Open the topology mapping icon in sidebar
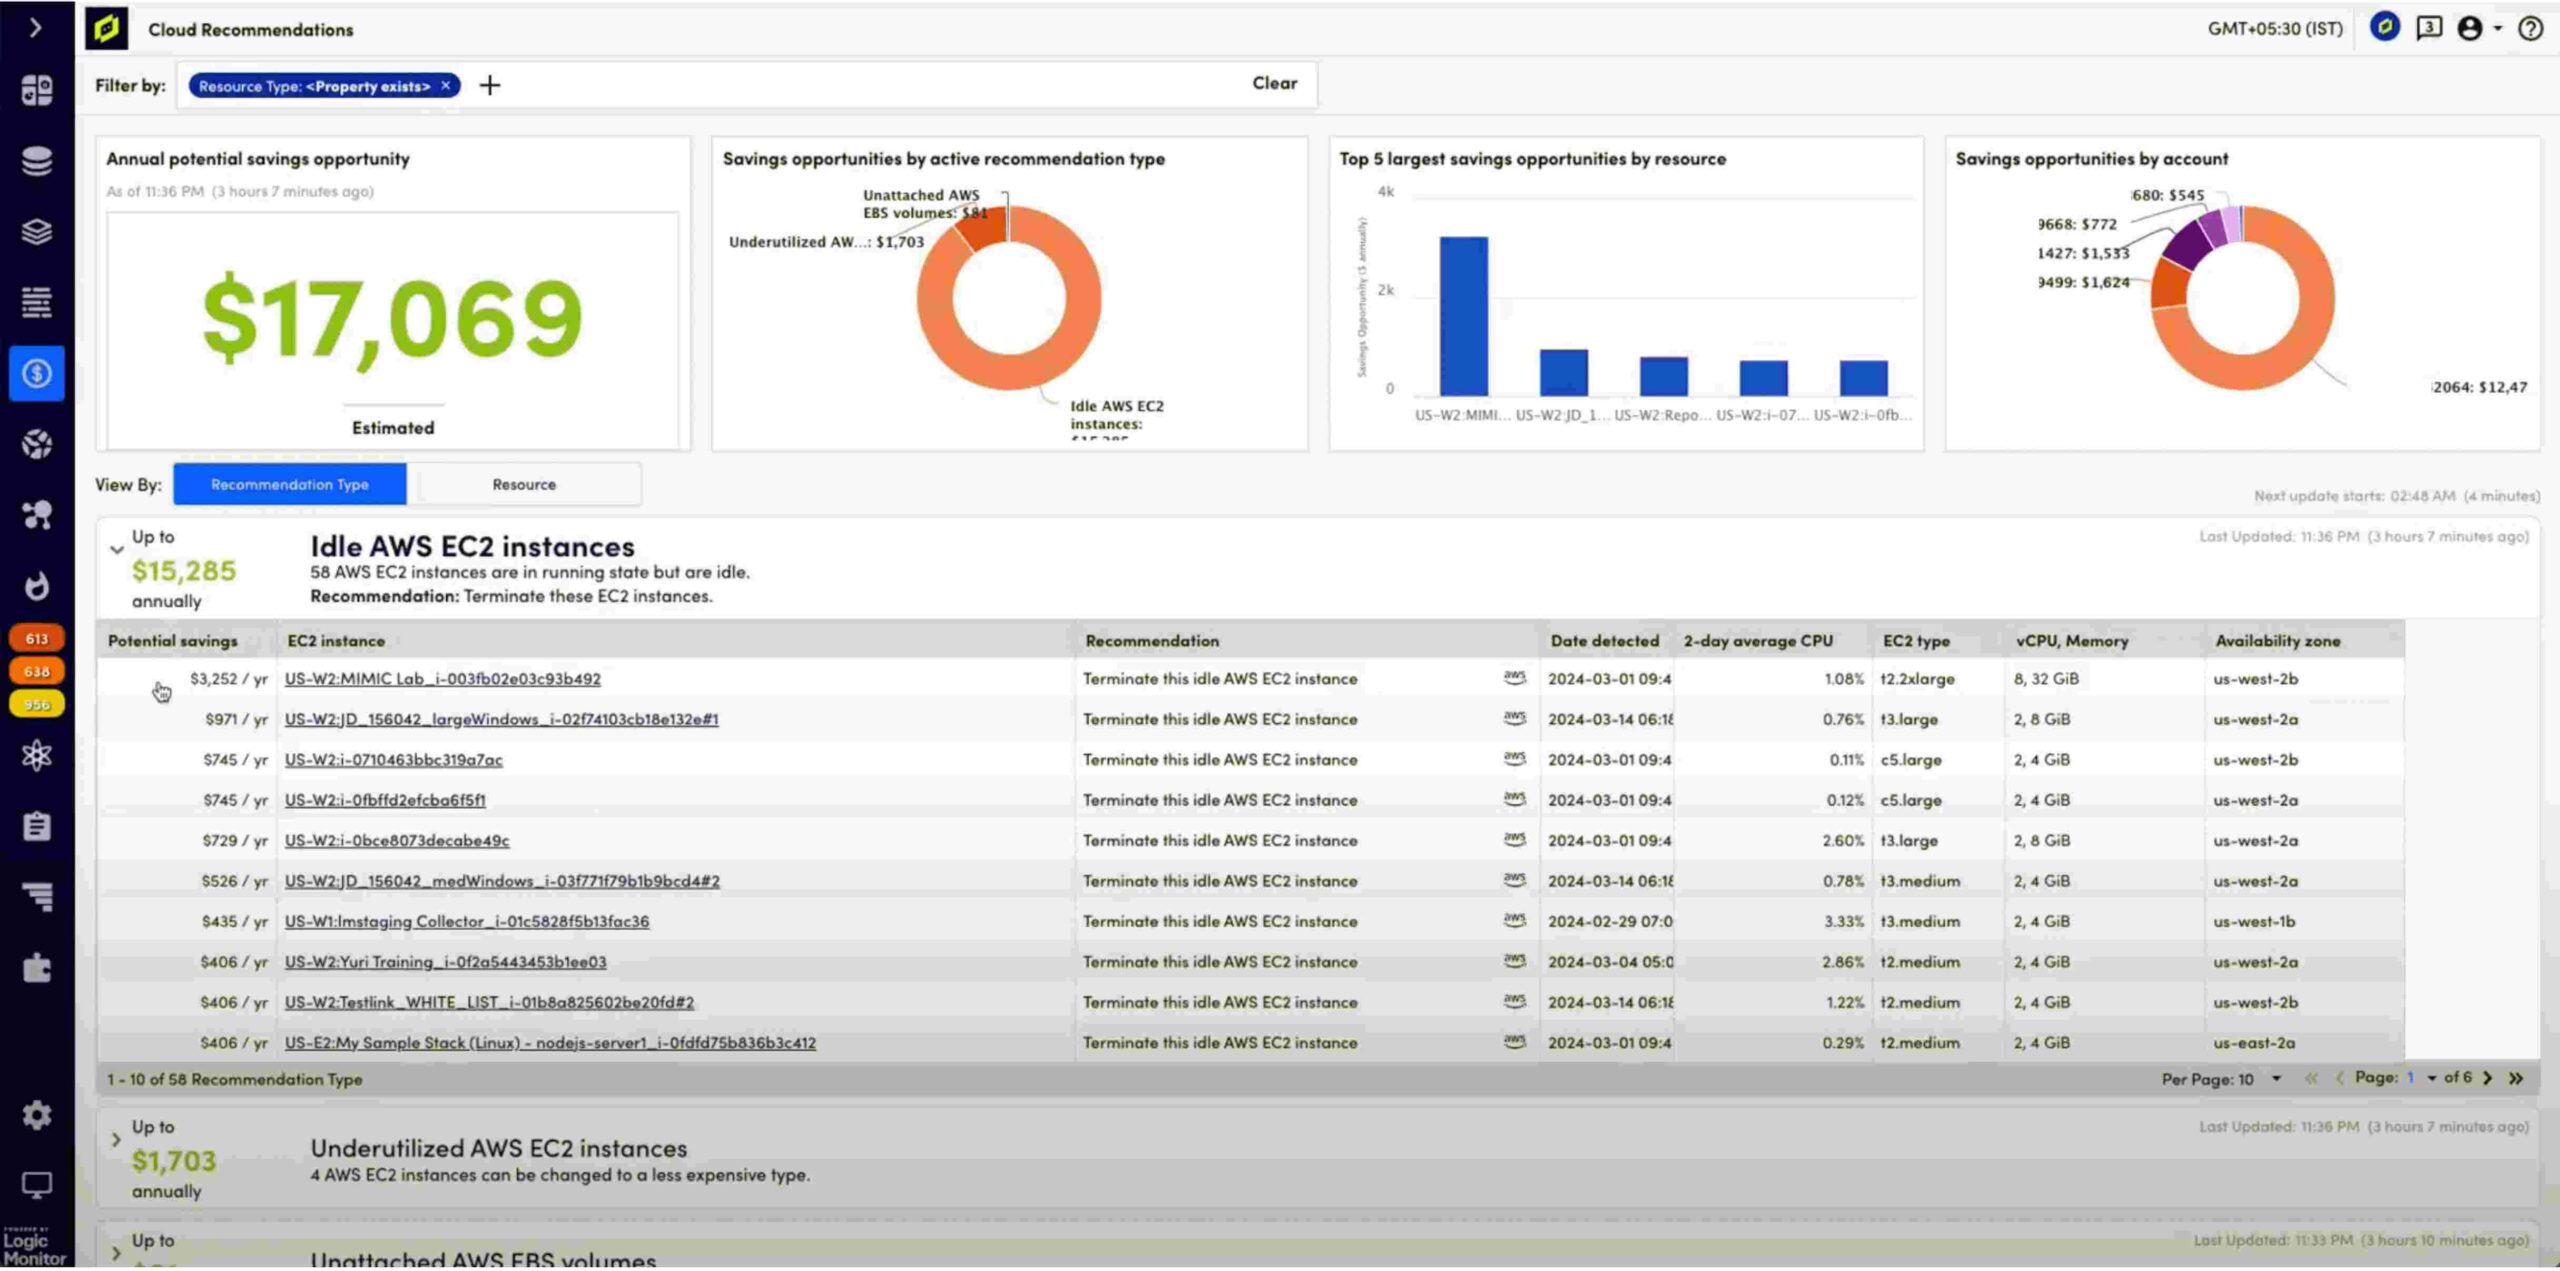The image size is (2560, 1271). [37, 515]
